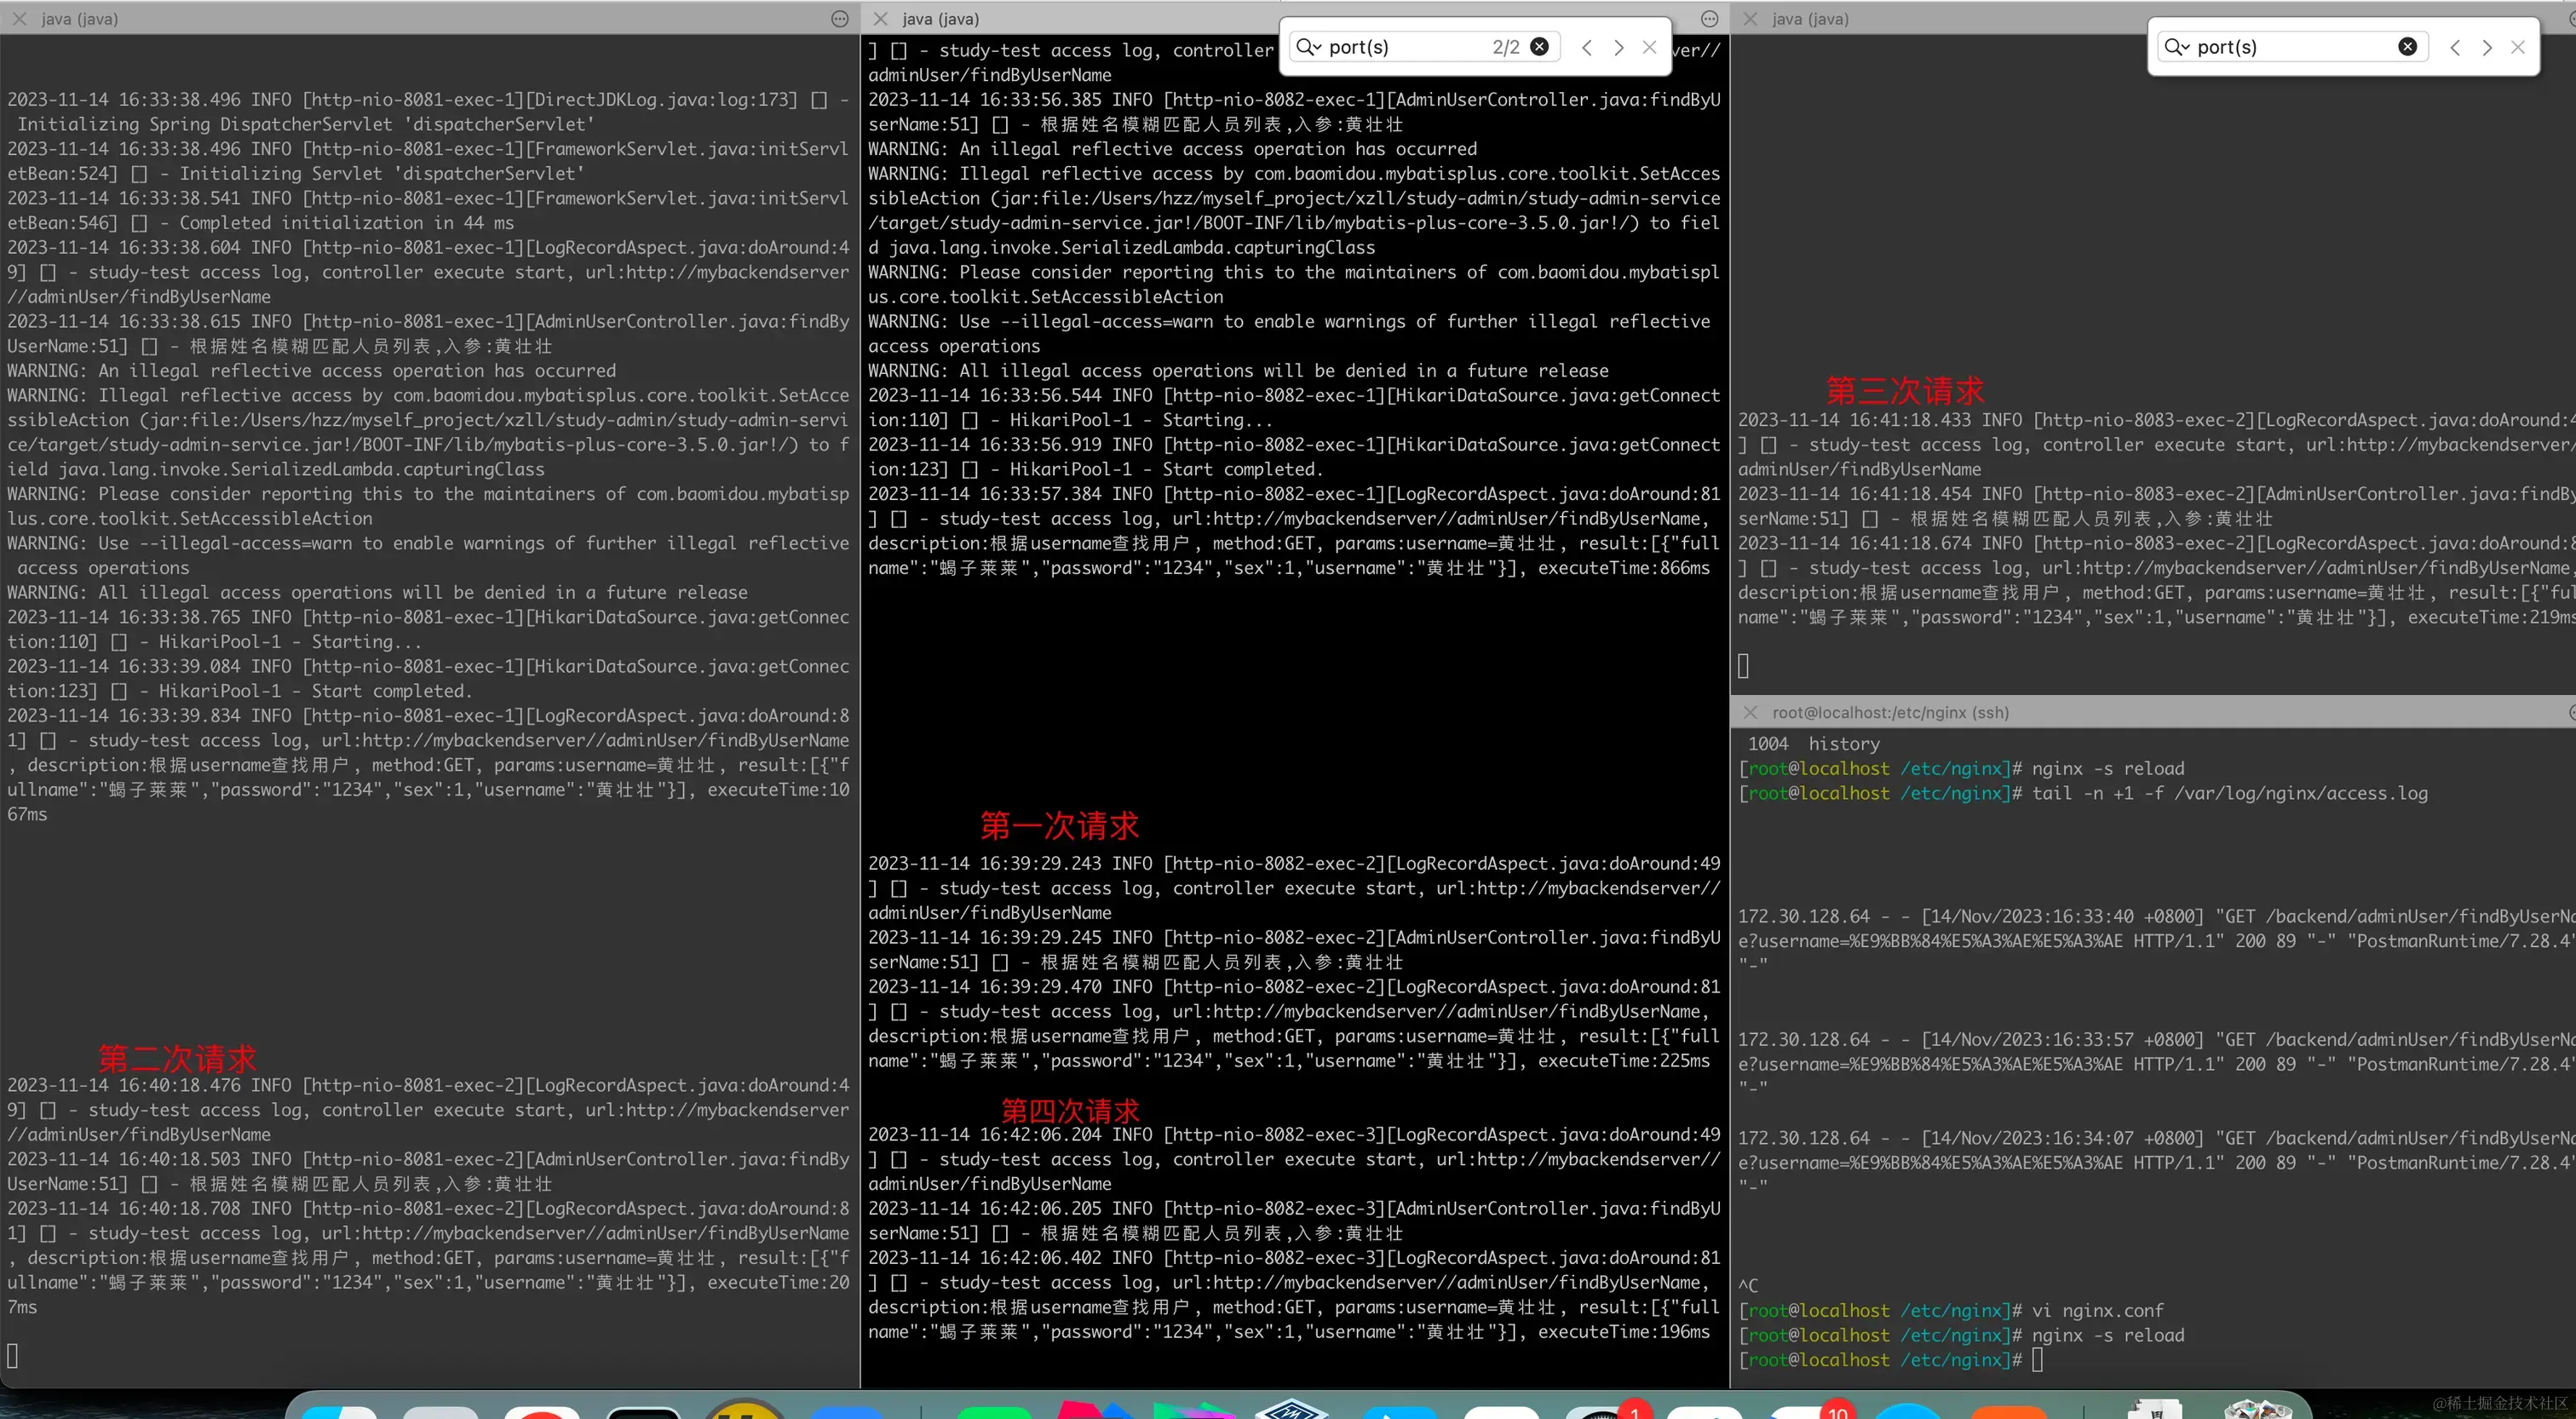Clear the port(s) search text with the x icon

1540,46
